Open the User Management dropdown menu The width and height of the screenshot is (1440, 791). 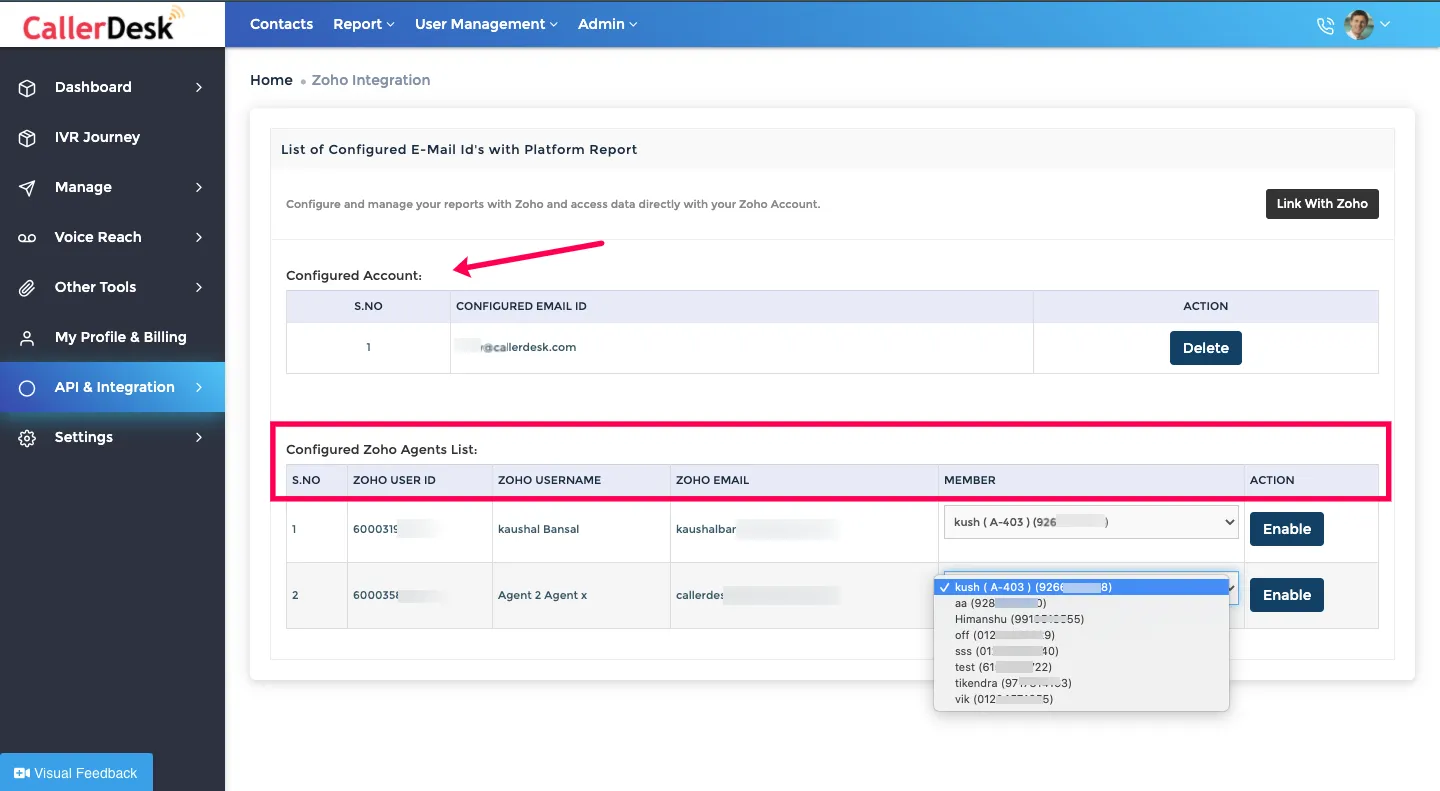coord(486,24)
